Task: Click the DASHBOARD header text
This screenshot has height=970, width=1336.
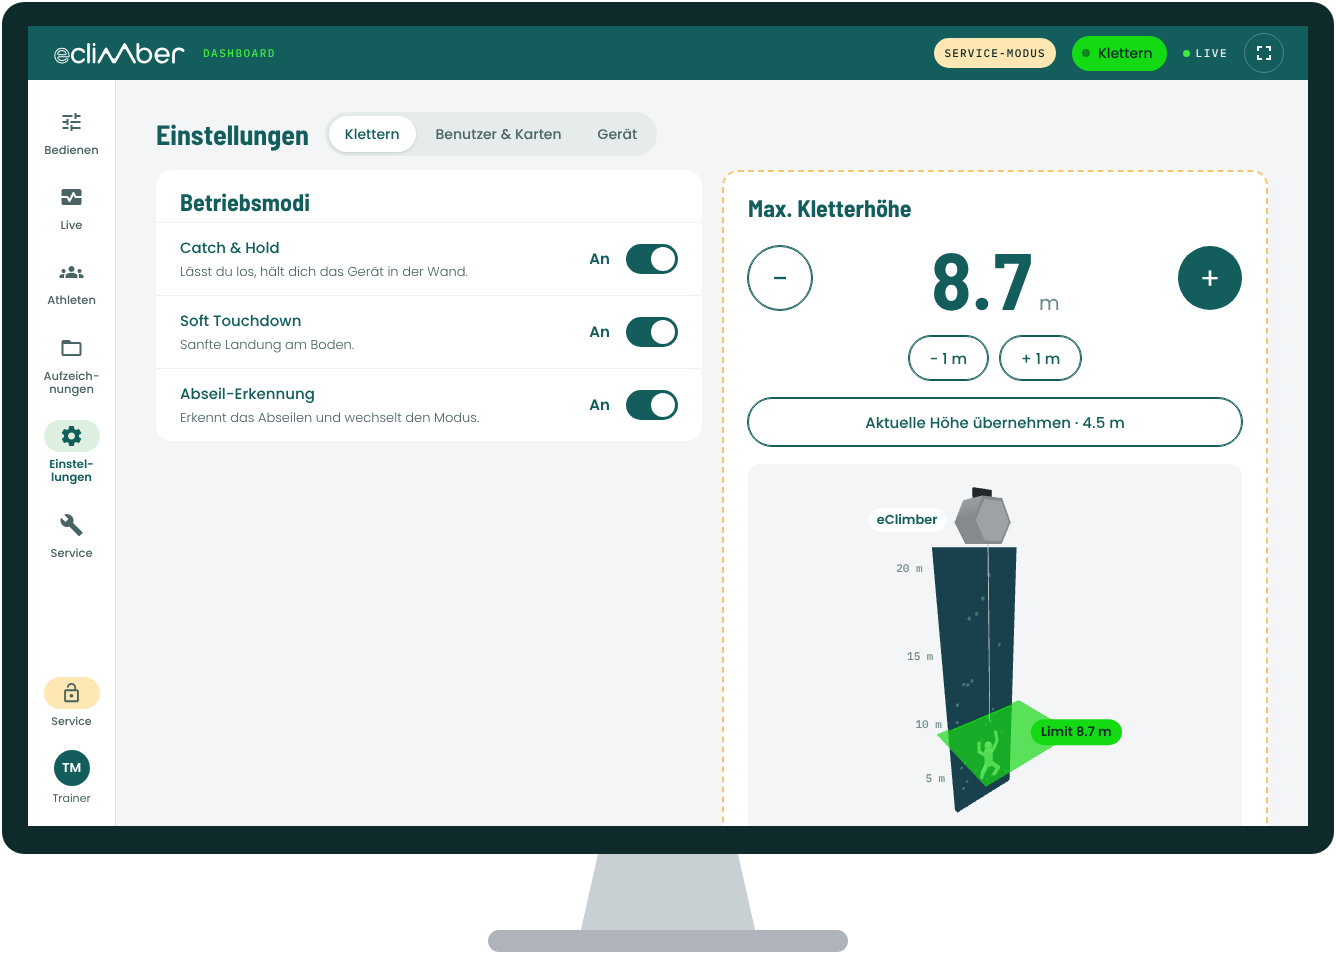Action: coord(239,53)
